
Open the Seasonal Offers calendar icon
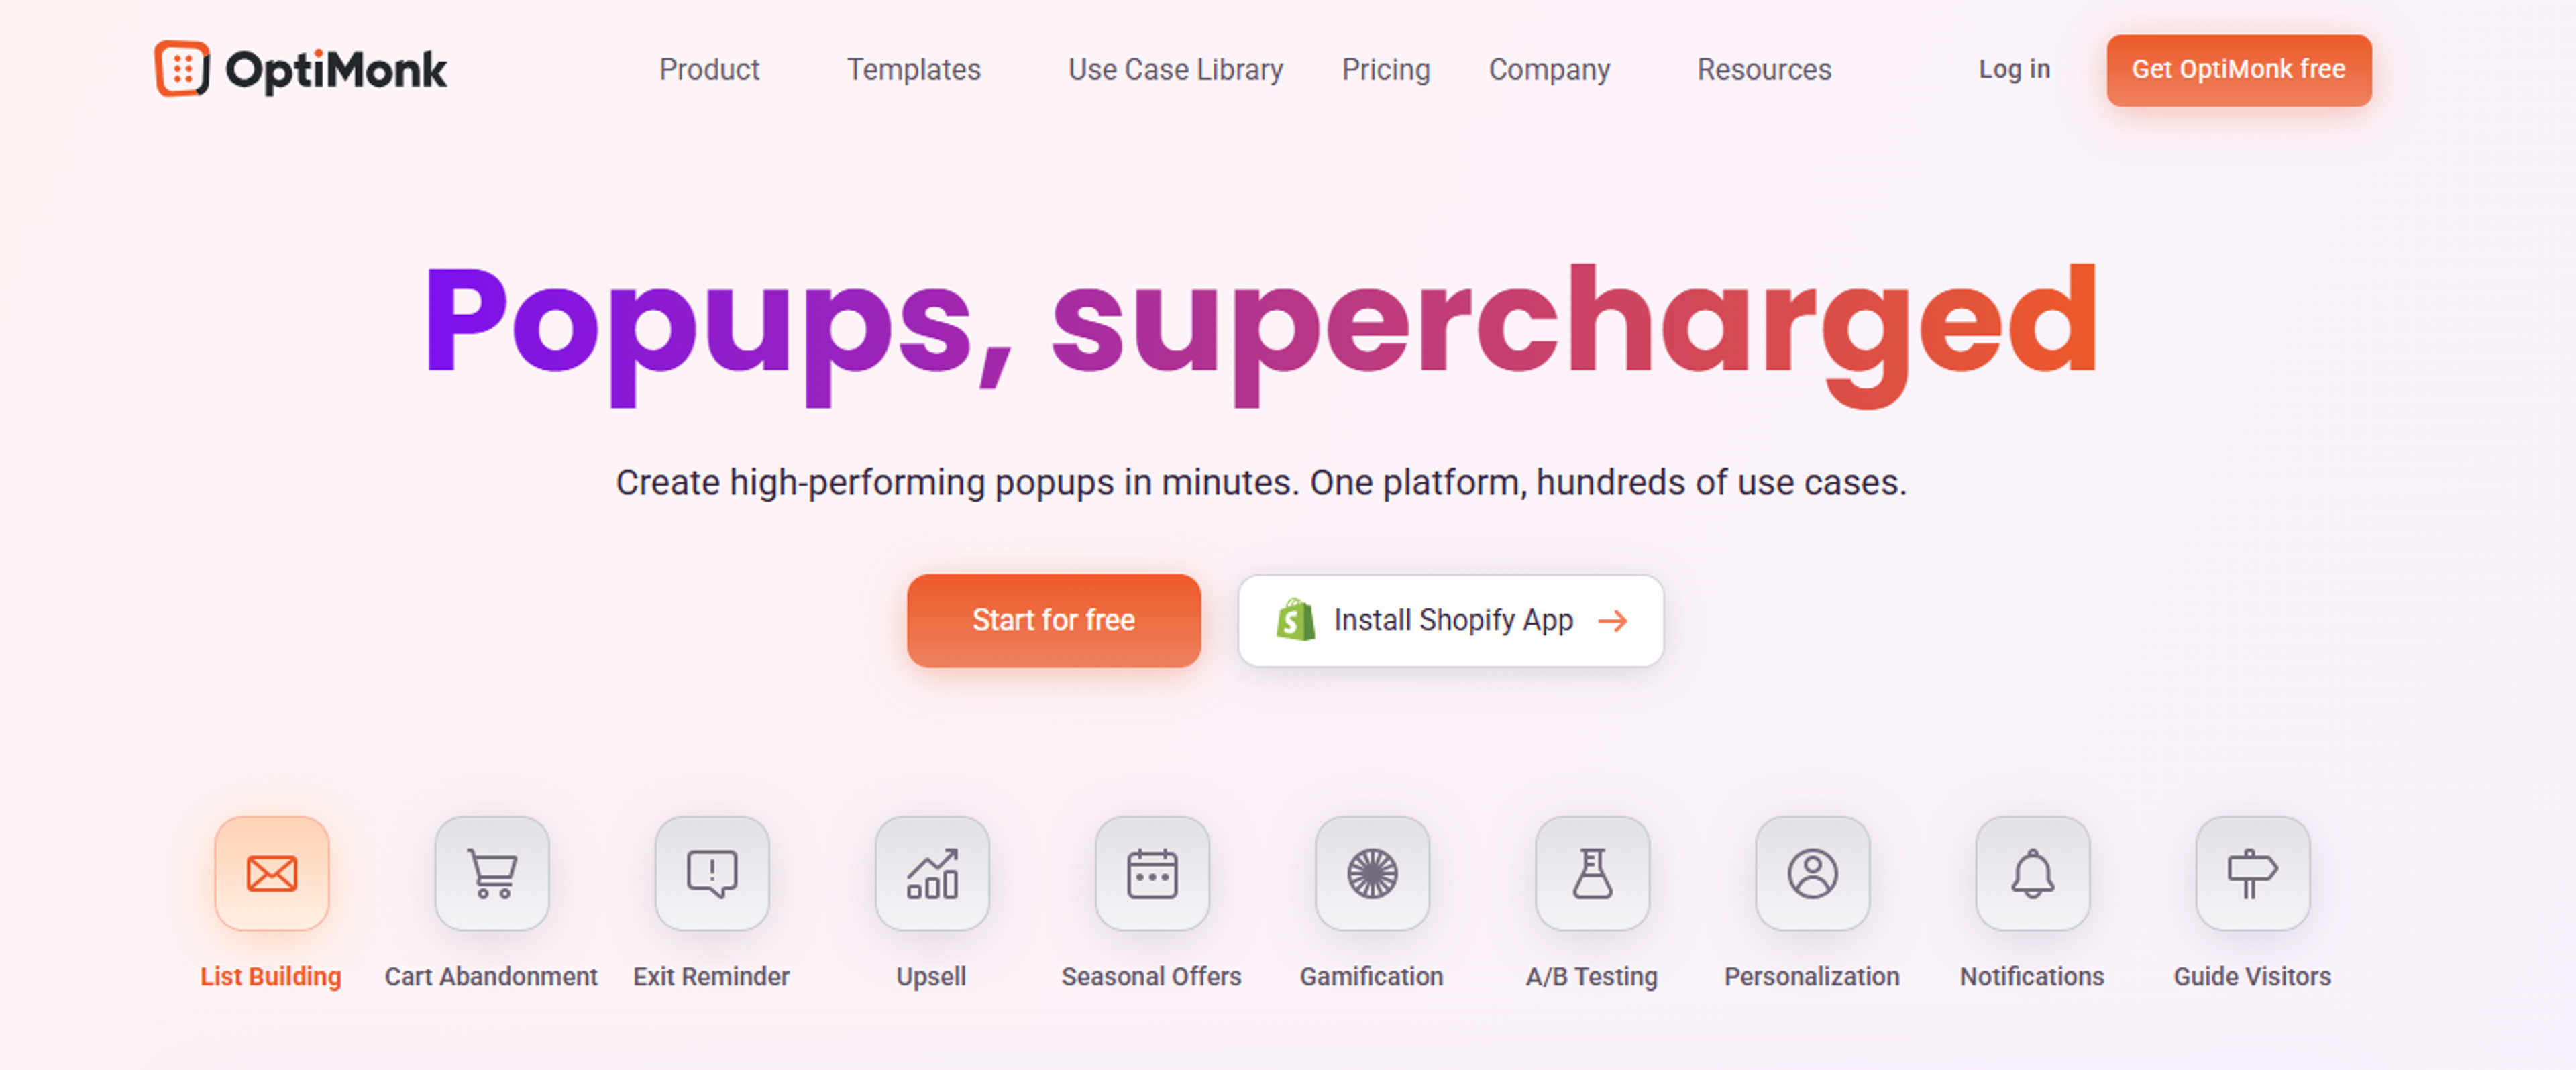click(1152, 874)
